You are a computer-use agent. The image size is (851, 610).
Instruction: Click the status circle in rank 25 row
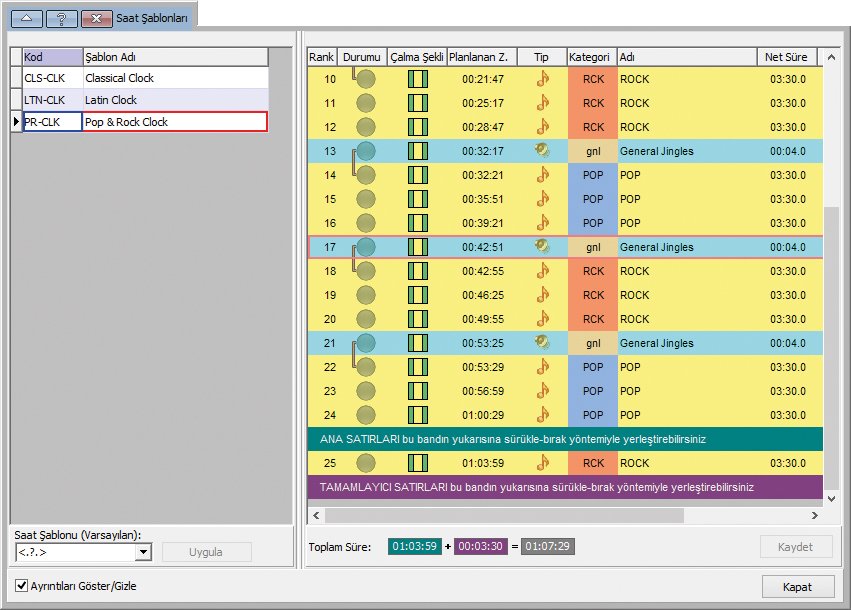click(x=366, y=463)
